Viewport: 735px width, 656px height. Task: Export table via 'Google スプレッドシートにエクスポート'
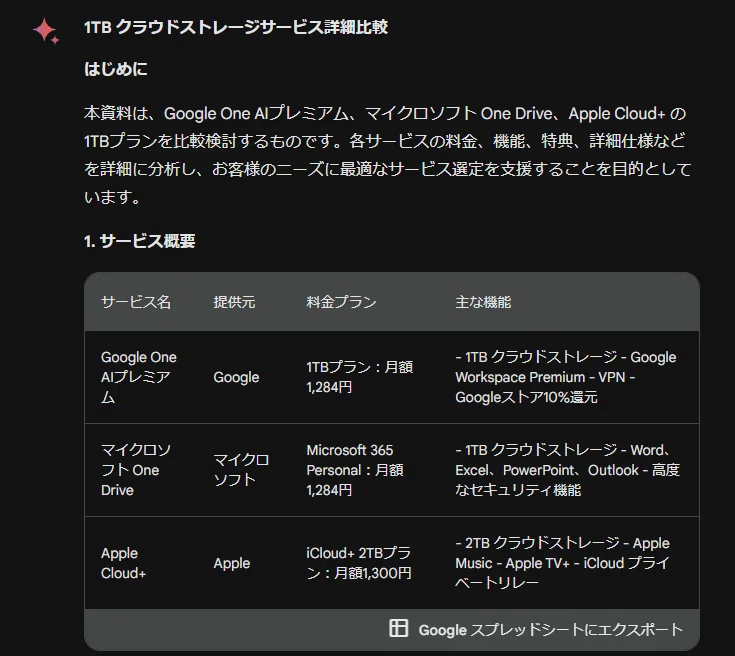click(536, 629)
